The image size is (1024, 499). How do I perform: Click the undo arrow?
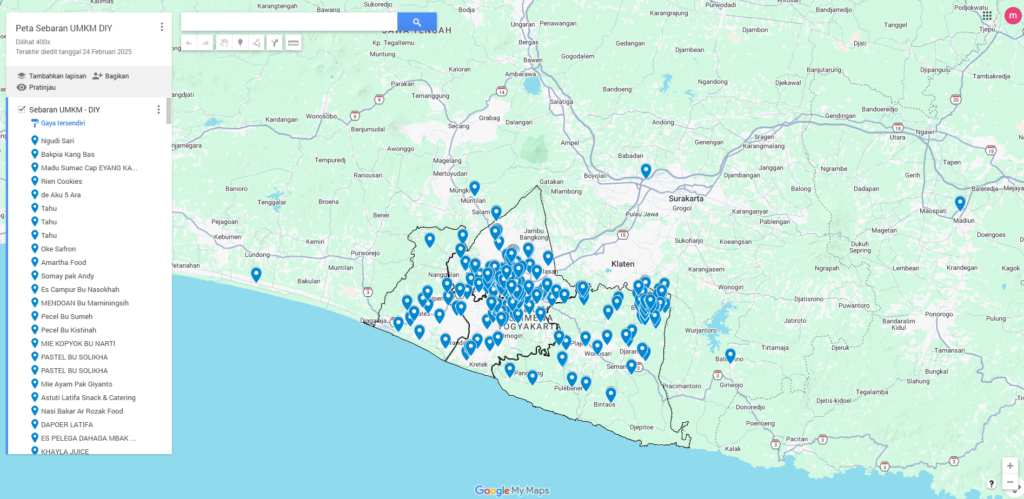189,43
